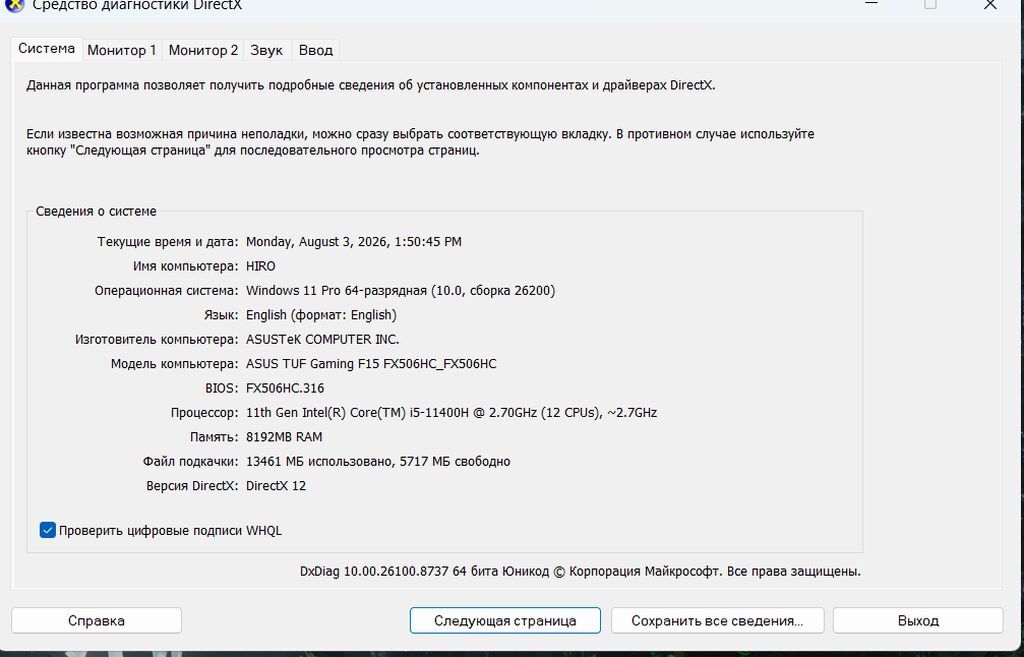Click the page file value 13461 МБ использовано

tap(377, 462)
